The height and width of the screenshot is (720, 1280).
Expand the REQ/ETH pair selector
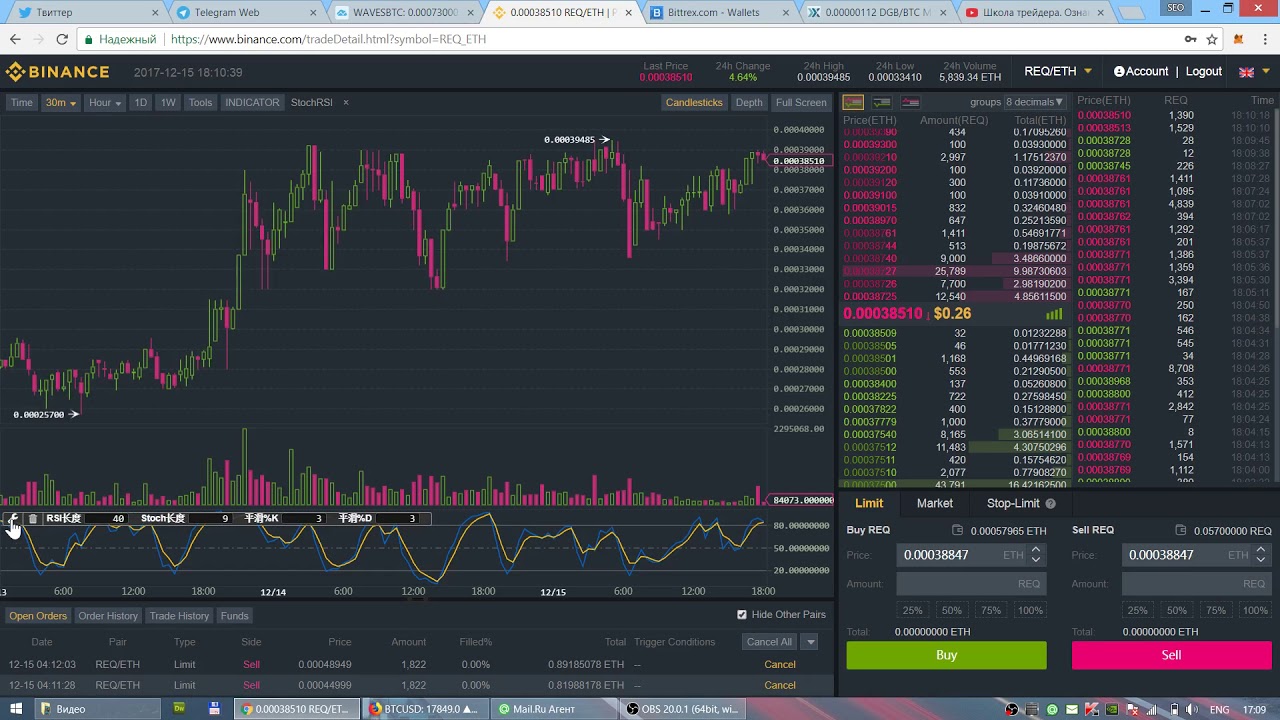click(1058, 72)
